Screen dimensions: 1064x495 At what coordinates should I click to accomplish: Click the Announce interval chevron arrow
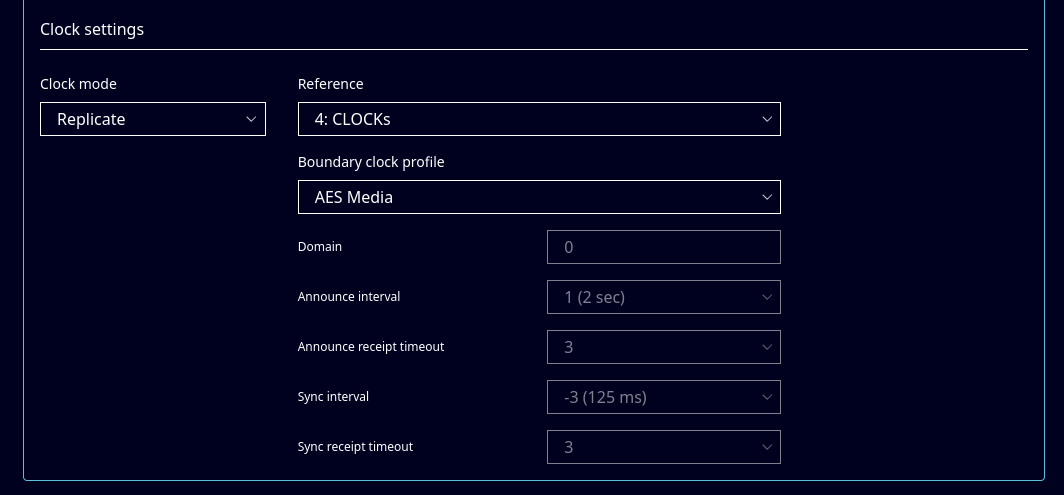pyautogui.click(x=767, y=297)
